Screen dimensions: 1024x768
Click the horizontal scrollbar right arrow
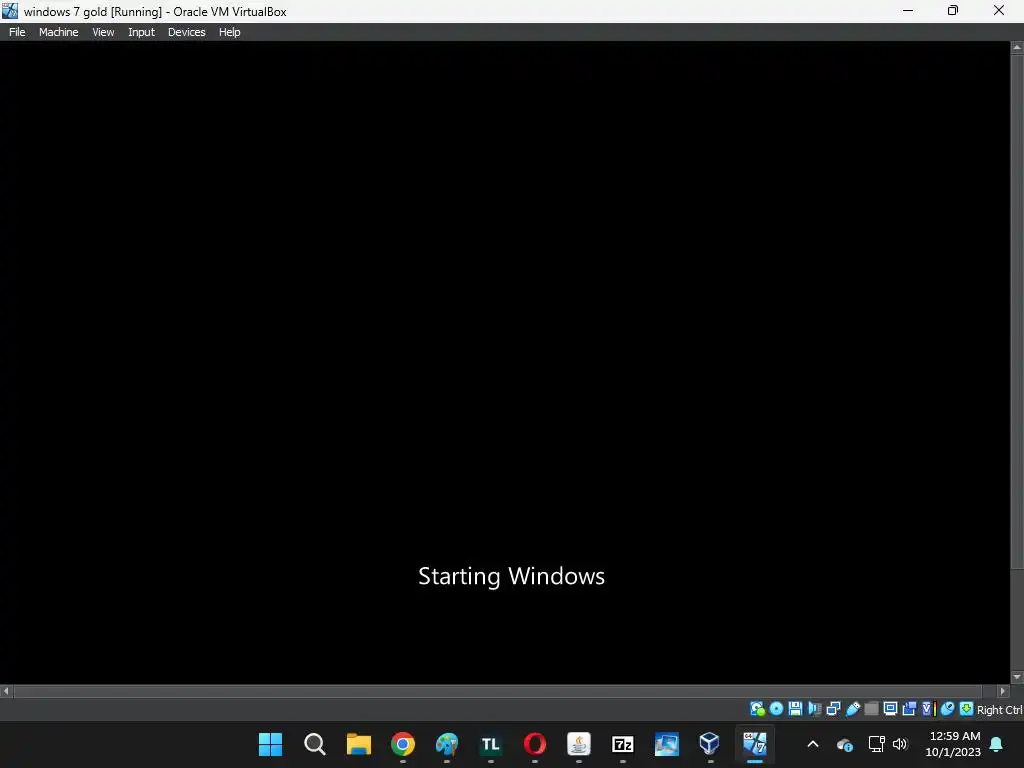tap(1003, 691)
